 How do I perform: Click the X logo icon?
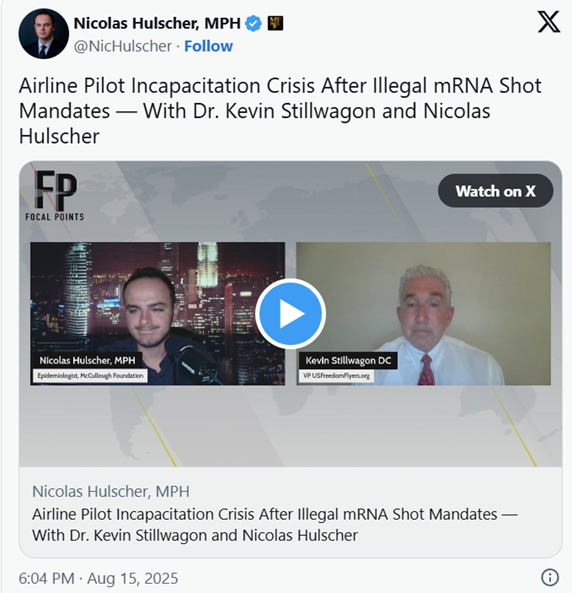tap(549, 22)
